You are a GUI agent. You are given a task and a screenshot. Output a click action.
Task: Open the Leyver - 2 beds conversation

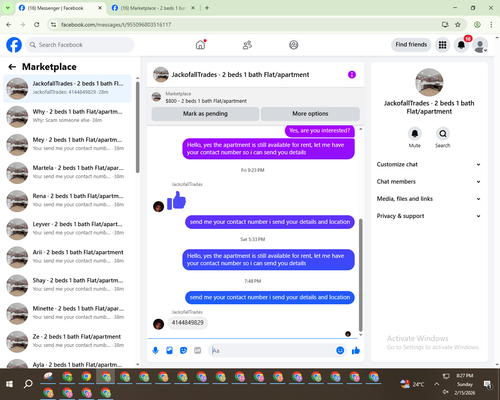(x=67, y=229)
